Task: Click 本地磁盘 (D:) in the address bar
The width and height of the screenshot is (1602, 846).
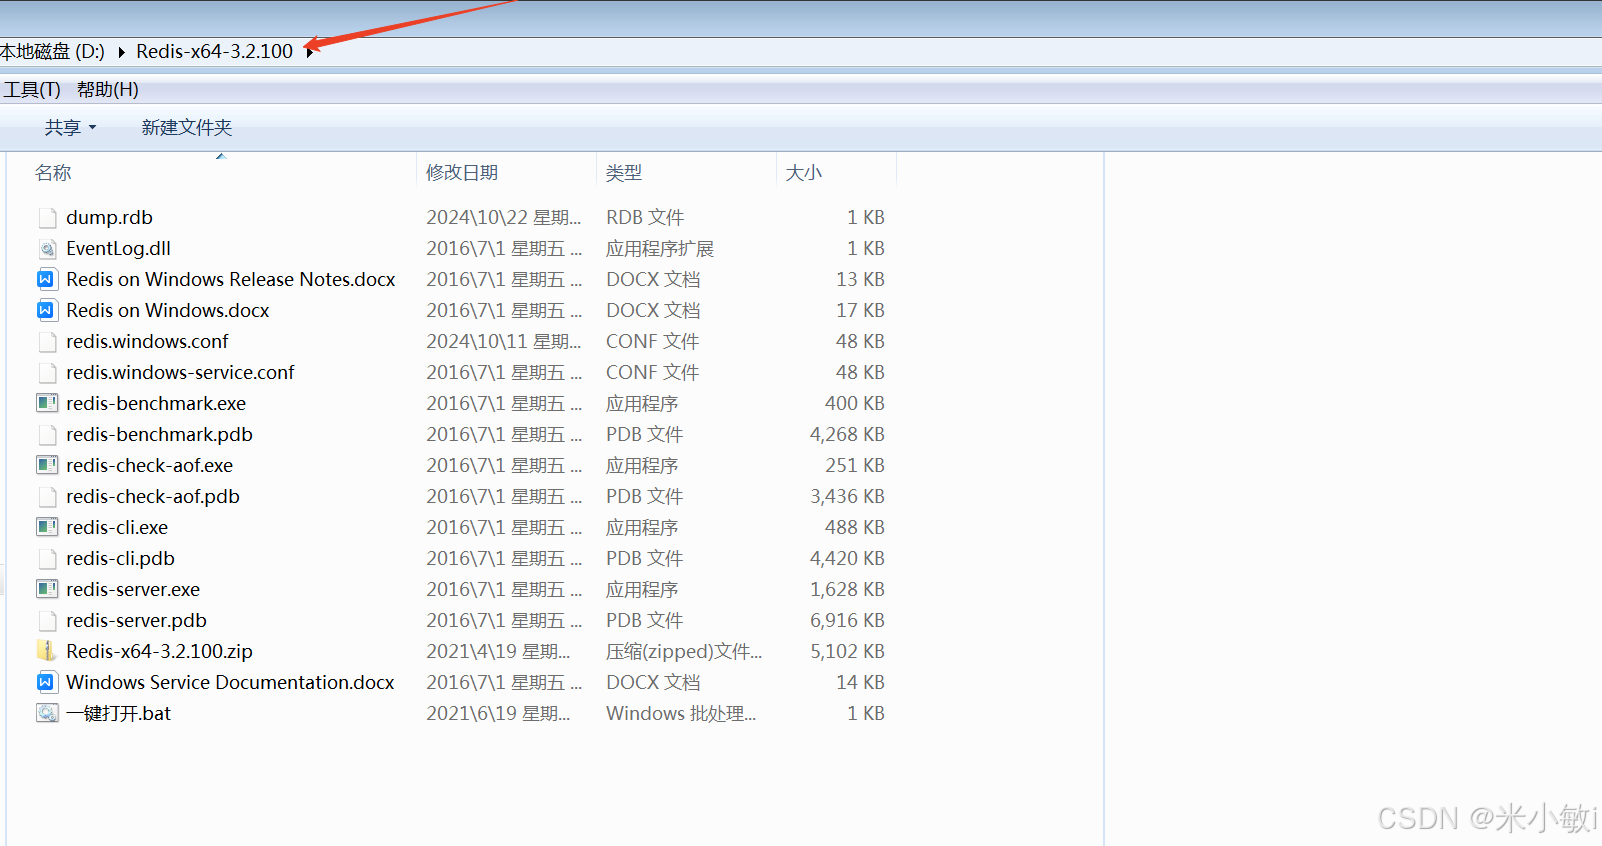Action: [53, 51]
